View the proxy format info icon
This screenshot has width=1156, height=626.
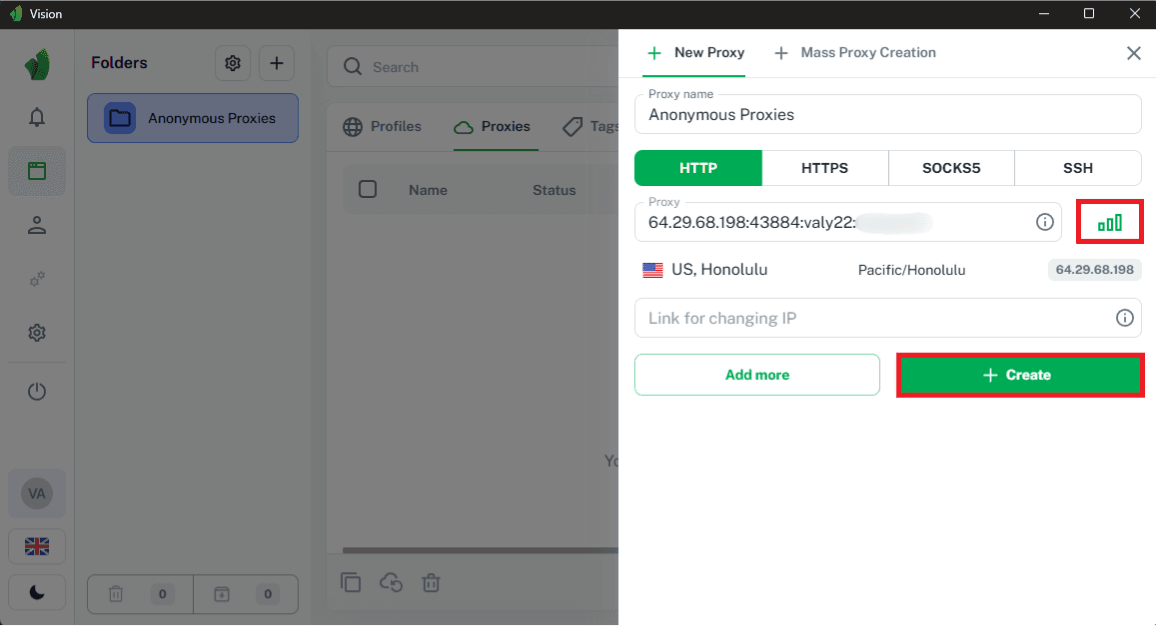click(x=1045, y=222)
